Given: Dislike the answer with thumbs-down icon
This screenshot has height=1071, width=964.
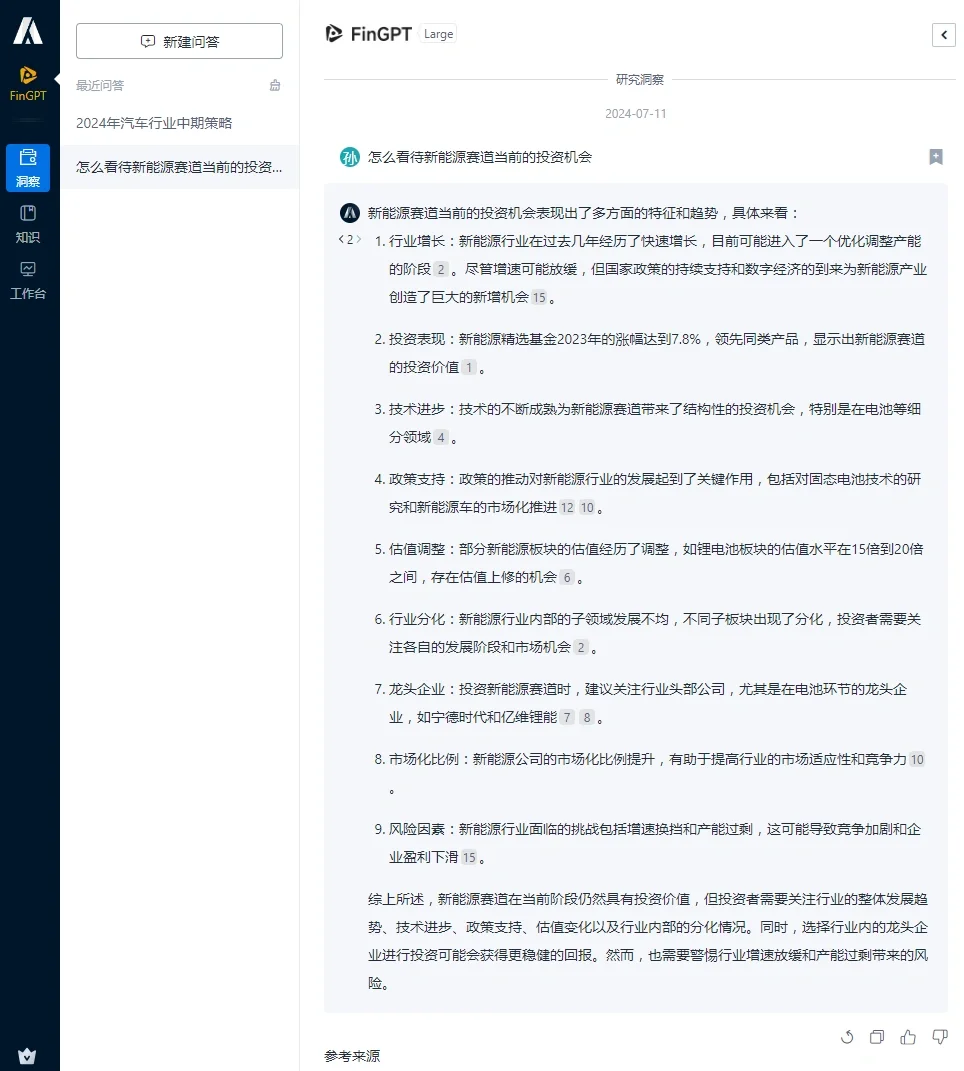Looking at the screenshot, I should (940, 1037).
